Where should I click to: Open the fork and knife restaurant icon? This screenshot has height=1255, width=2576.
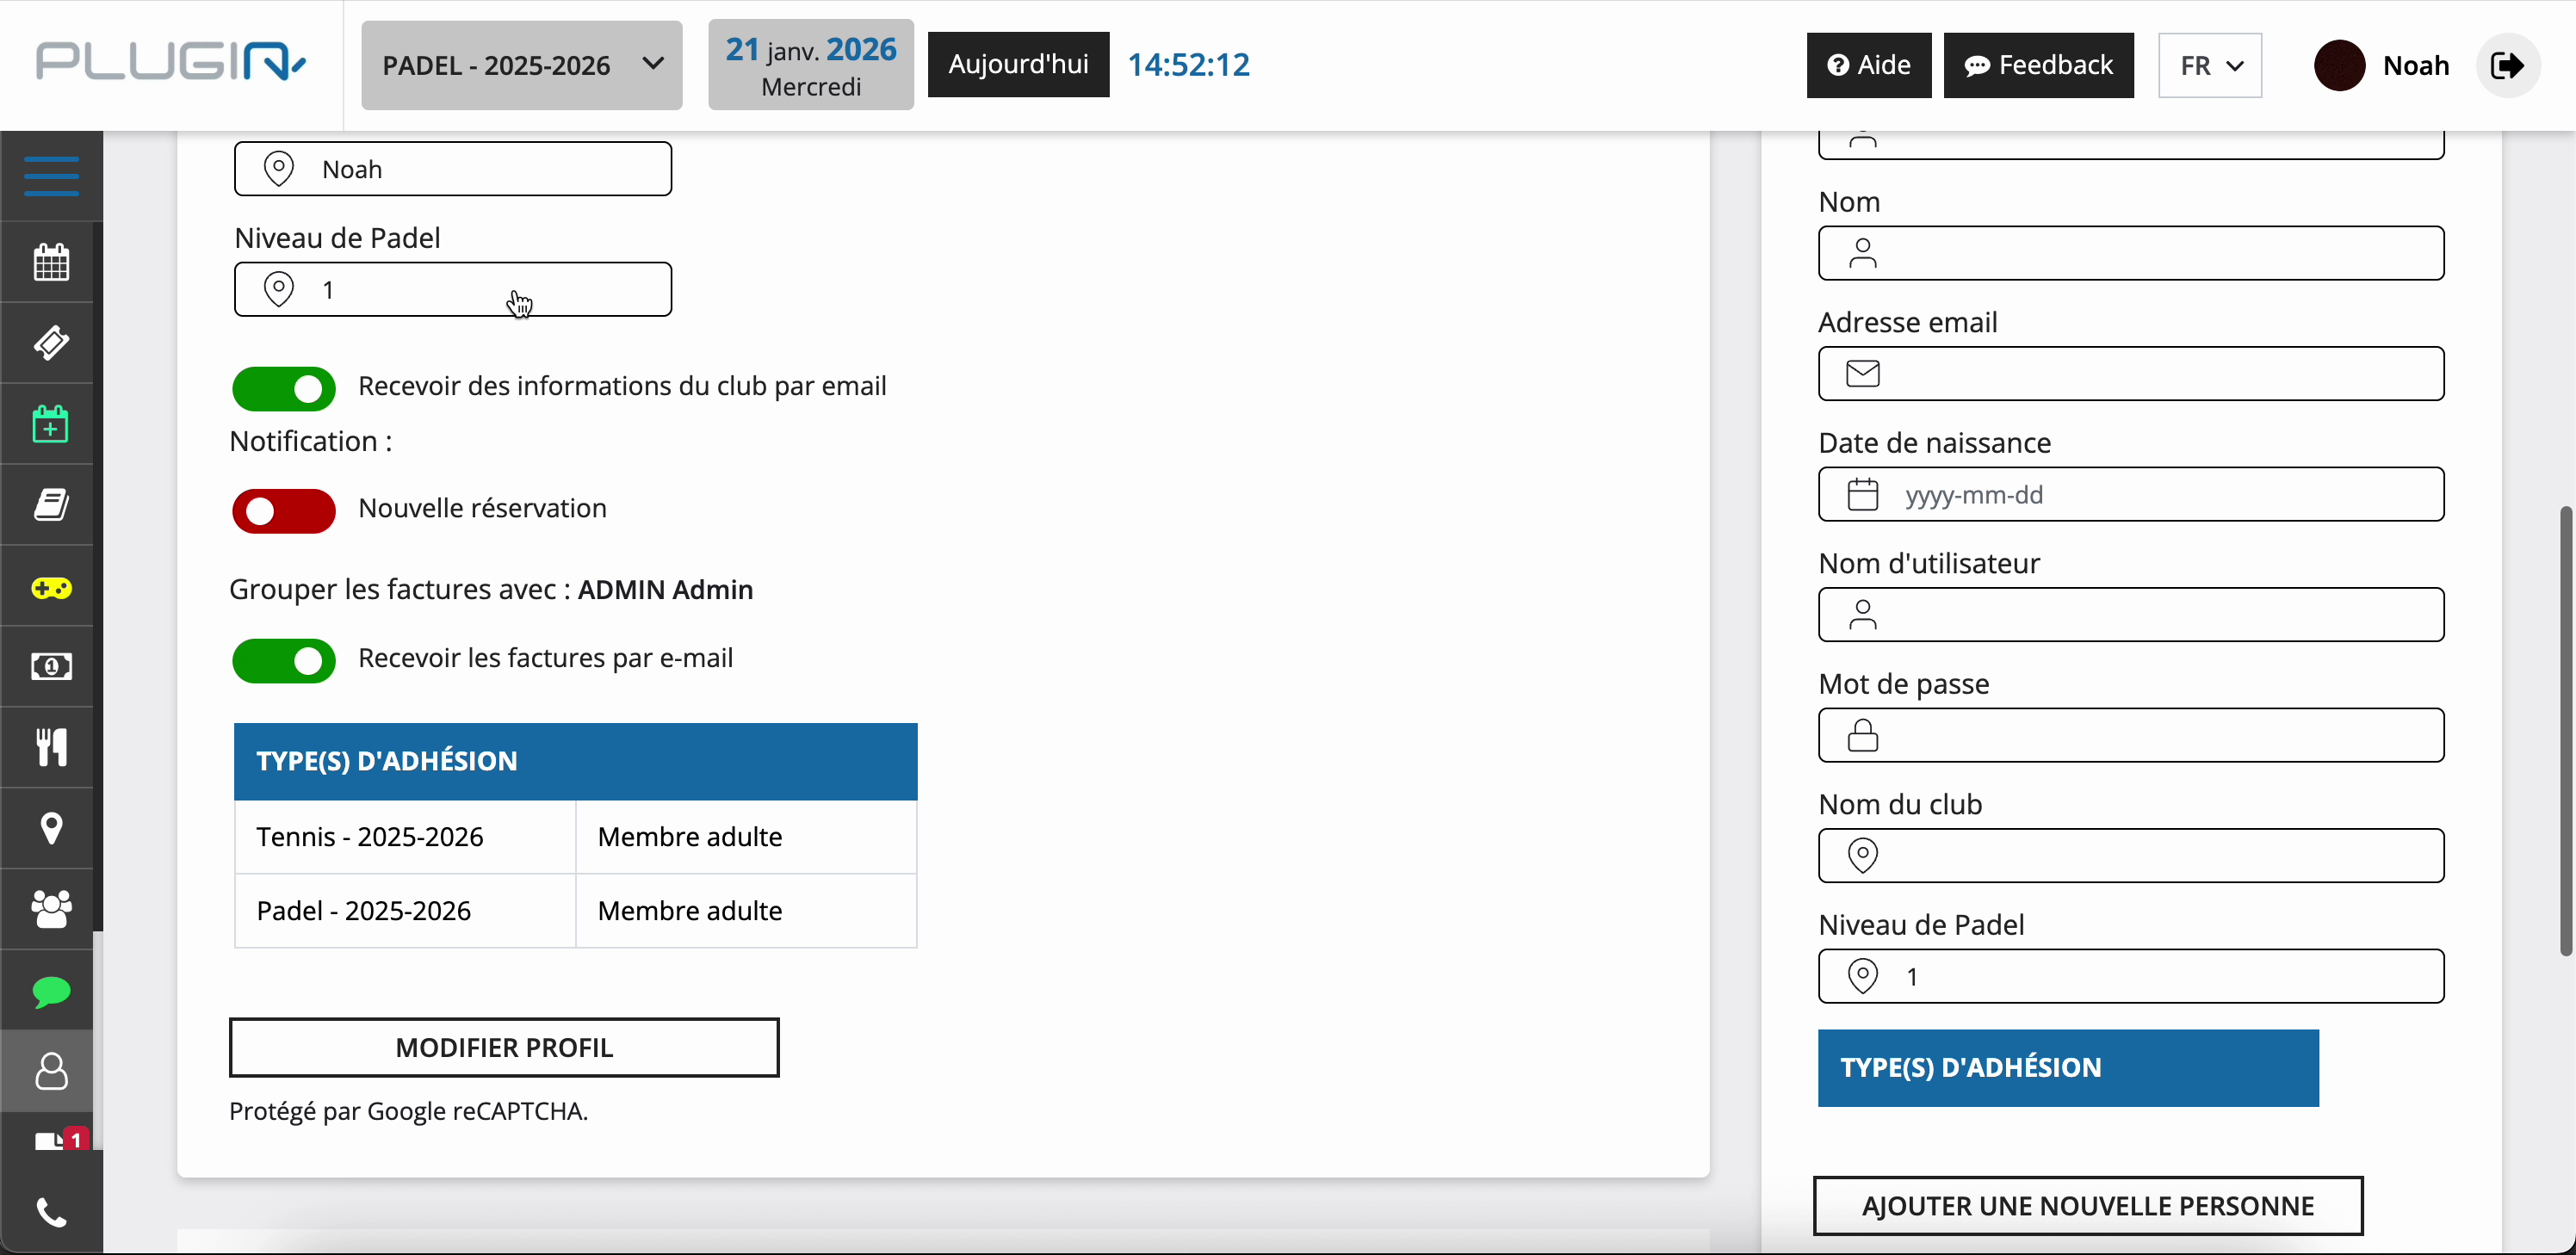tap(51, 747)
